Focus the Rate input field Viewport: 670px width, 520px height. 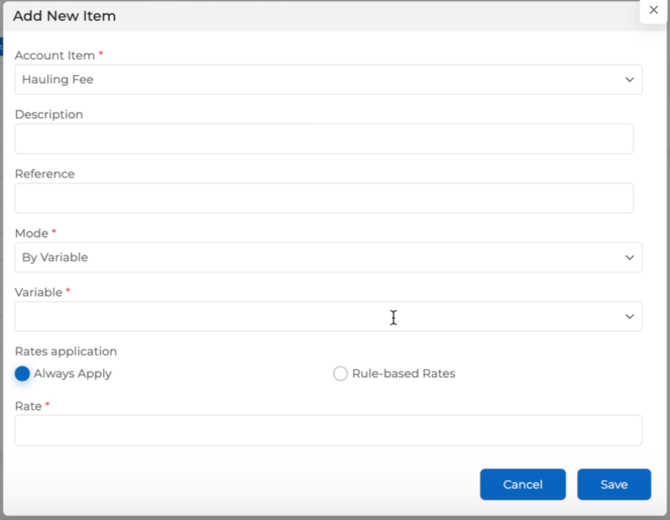327,431
